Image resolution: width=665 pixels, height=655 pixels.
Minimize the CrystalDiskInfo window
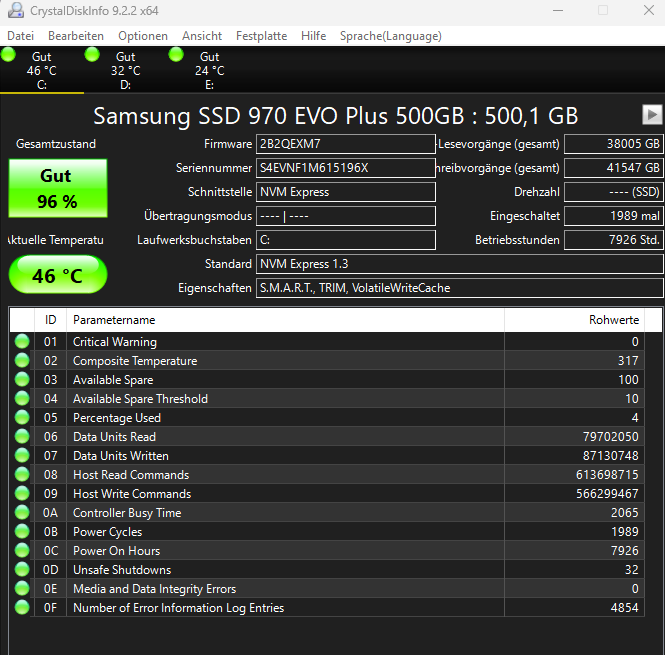558,10
